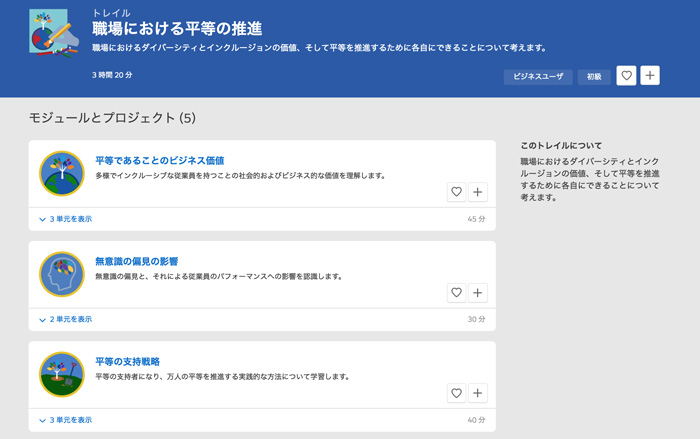Favorite the trail with the header heart icon
Viewport: 700px width, 439px height.
coord(626,75)
